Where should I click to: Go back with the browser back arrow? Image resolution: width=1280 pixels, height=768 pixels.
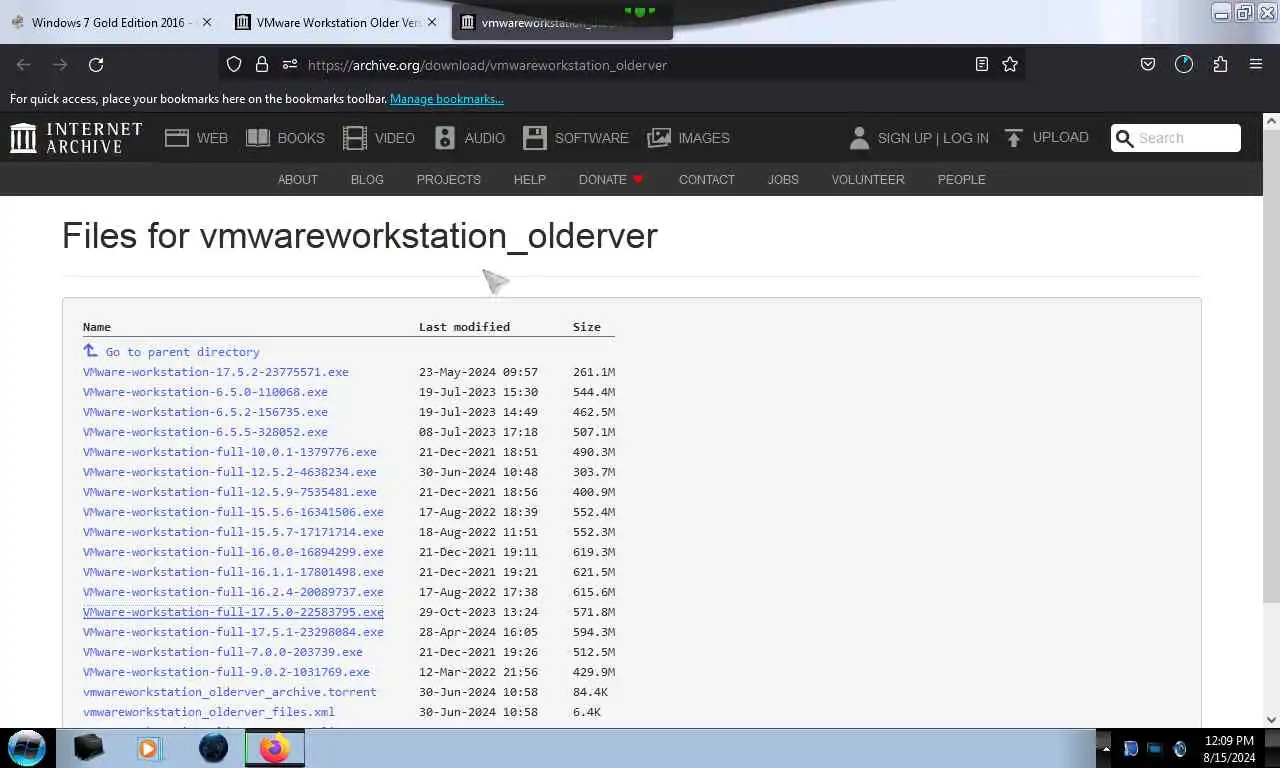coord(24,65)
